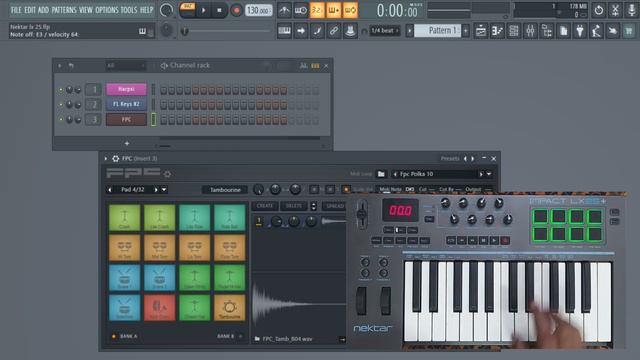Open the Playlist view icon
The height and width of the screenshot is (360, 640).
[481, 31]
